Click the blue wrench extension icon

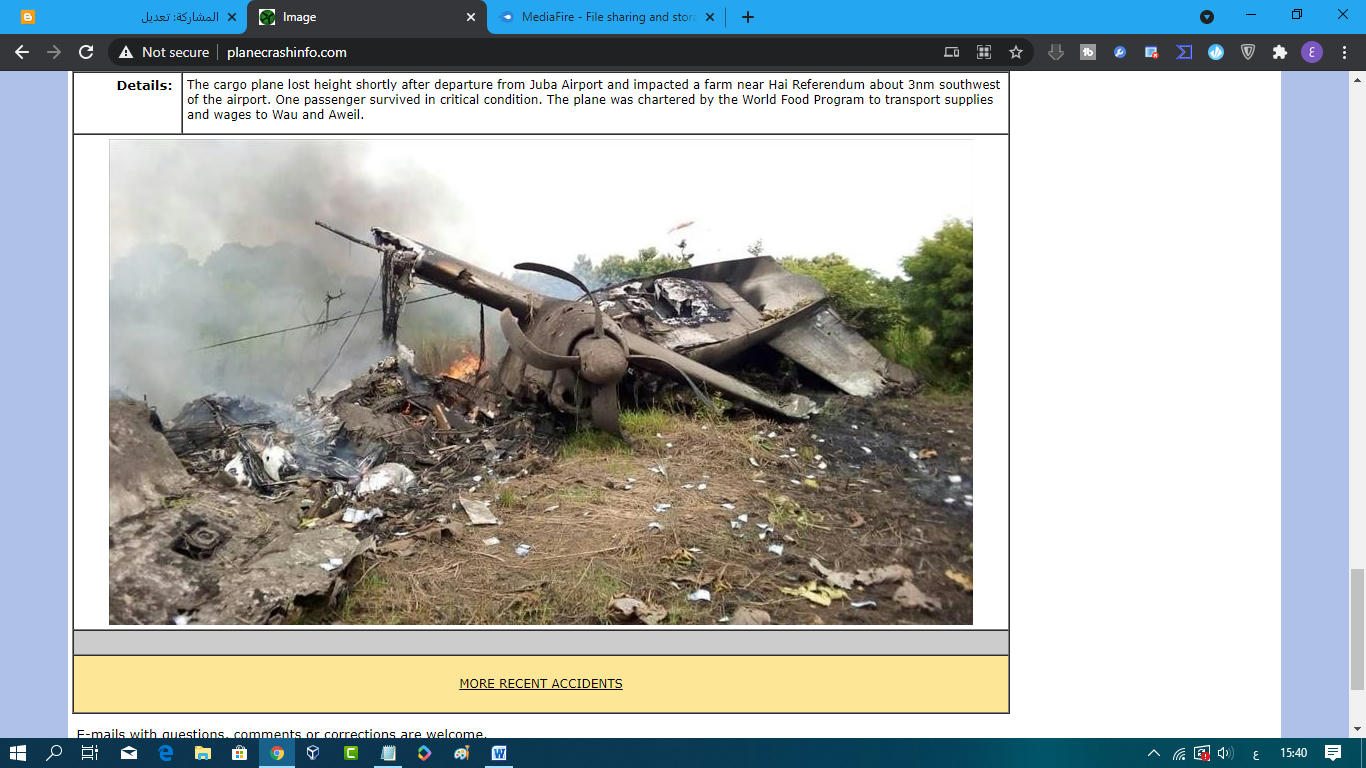[x=1120, y=52]
